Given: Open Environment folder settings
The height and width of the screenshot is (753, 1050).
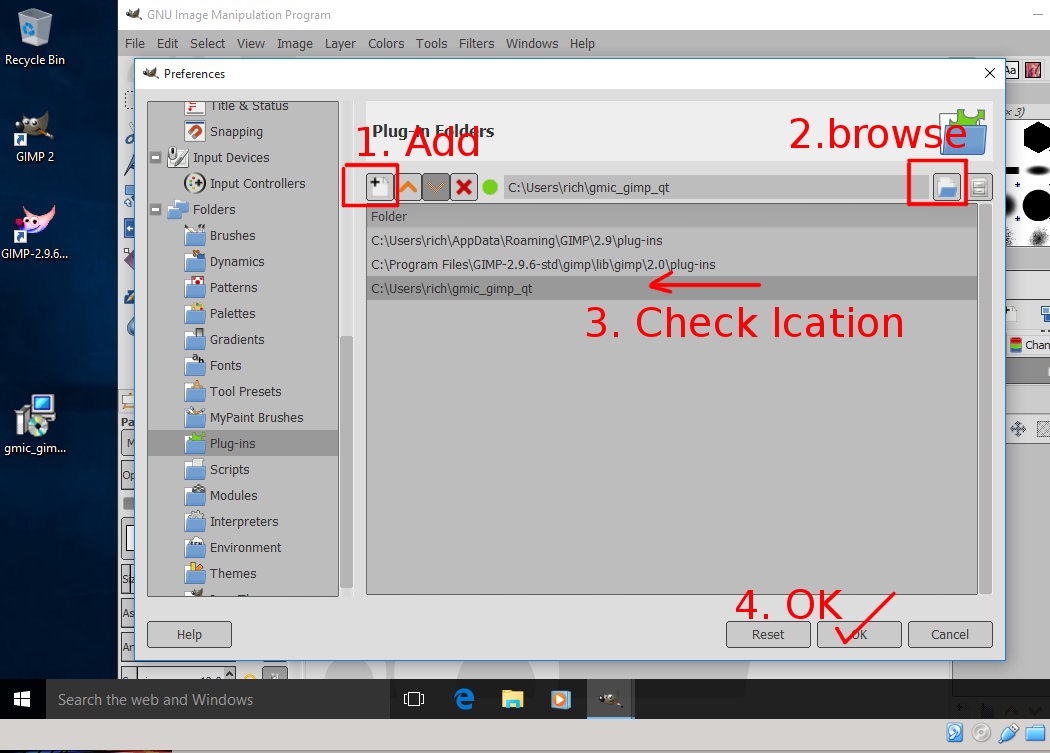Looking at the screenshot, I should [x=245, y=548].
